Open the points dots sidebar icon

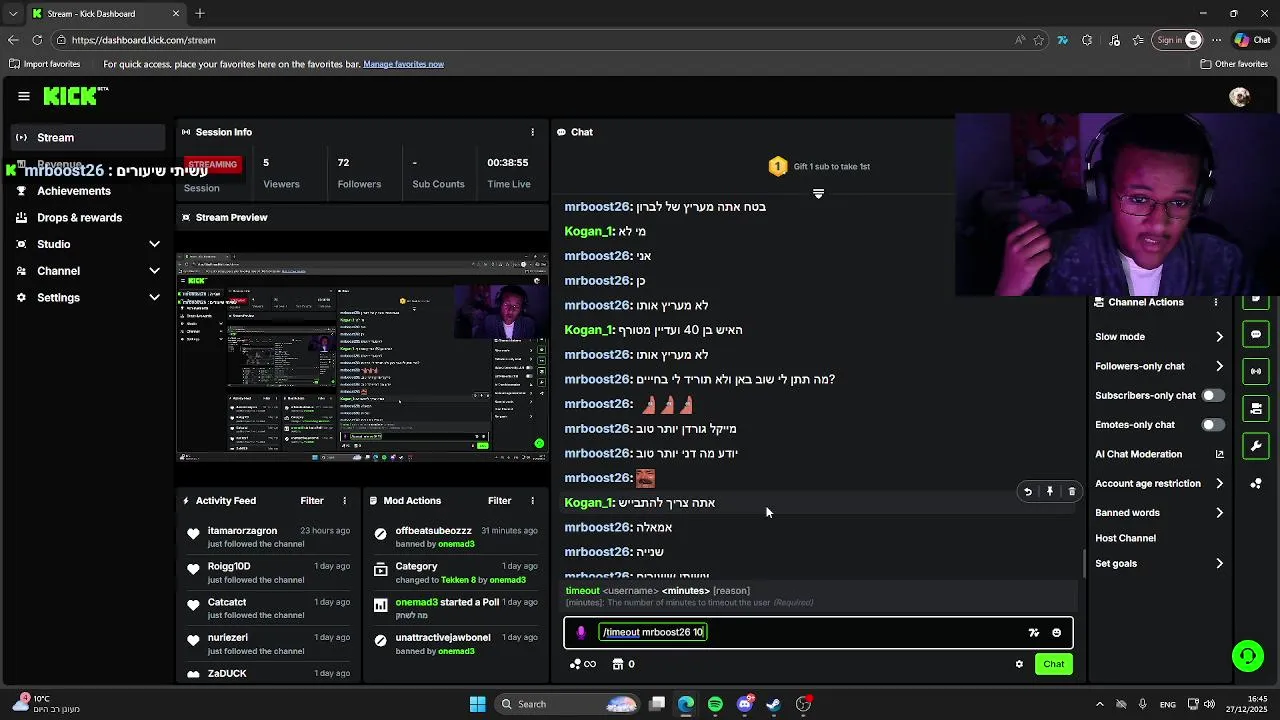pyautogui.click(x=1256, y=484)
